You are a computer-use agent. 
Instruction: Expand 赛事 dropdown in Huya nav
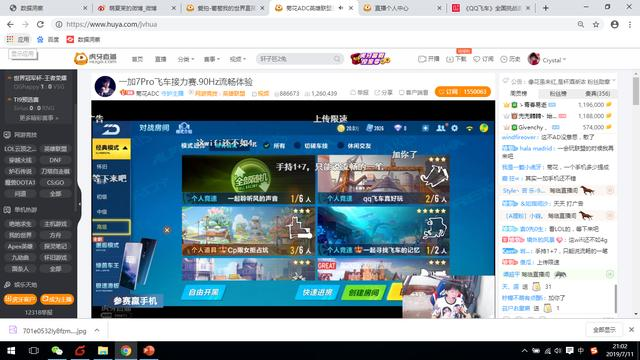[x=212, y=59]
